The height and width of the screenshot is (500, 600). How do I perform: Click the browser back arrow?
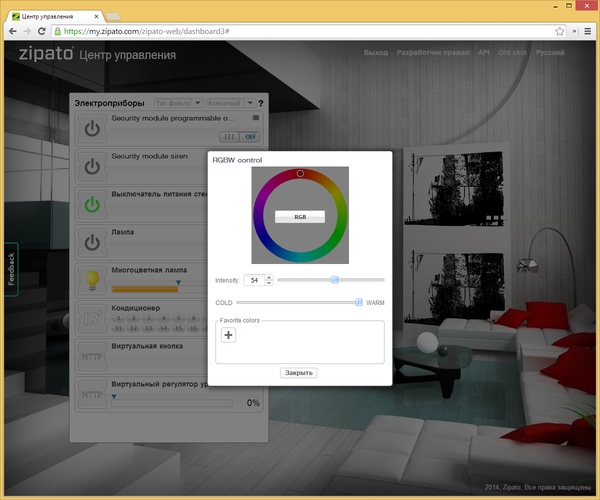13,31
